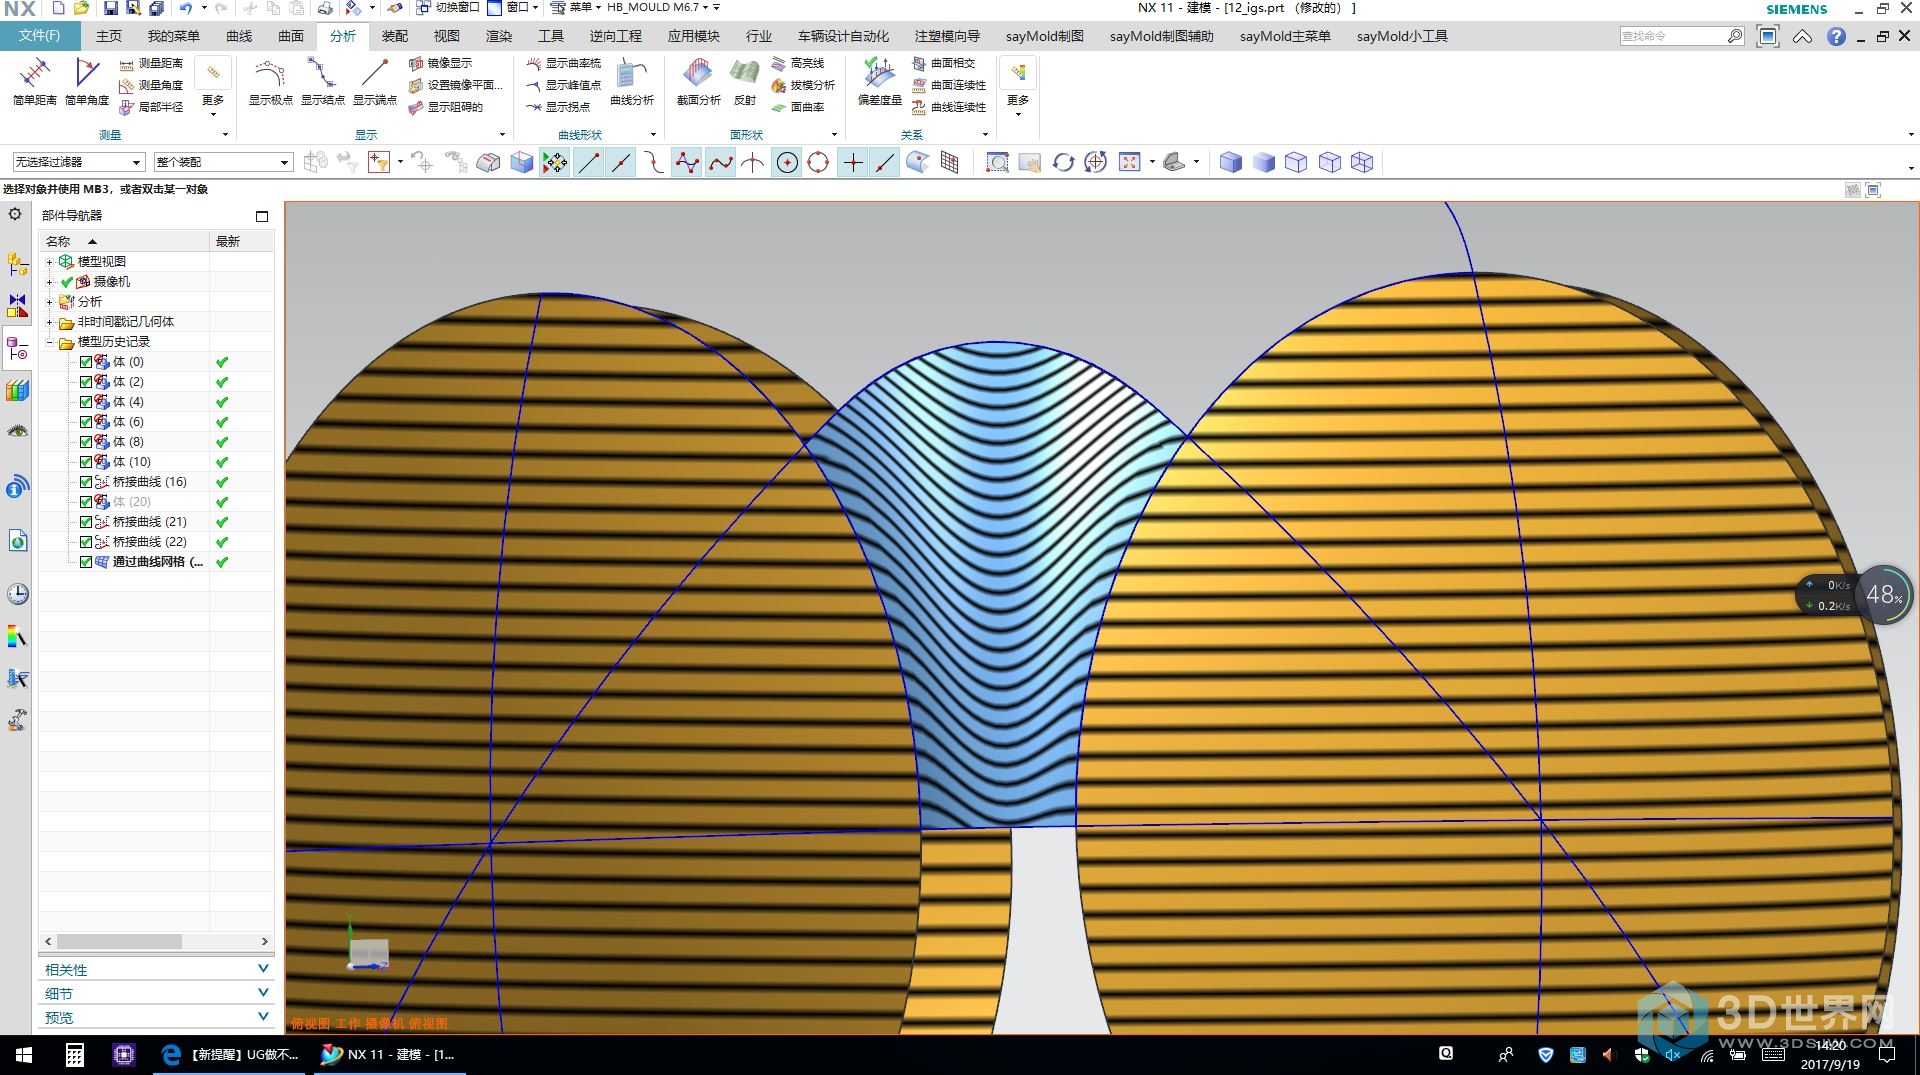
Task: Toggle checkbox for 体 (2)
Action: coord(86,382)
